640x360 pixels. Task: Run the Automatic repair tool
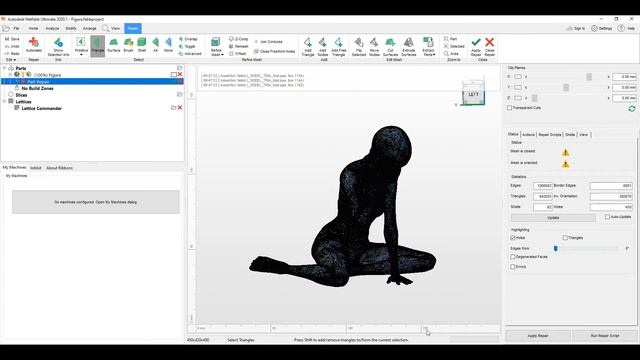click(34, 44)
